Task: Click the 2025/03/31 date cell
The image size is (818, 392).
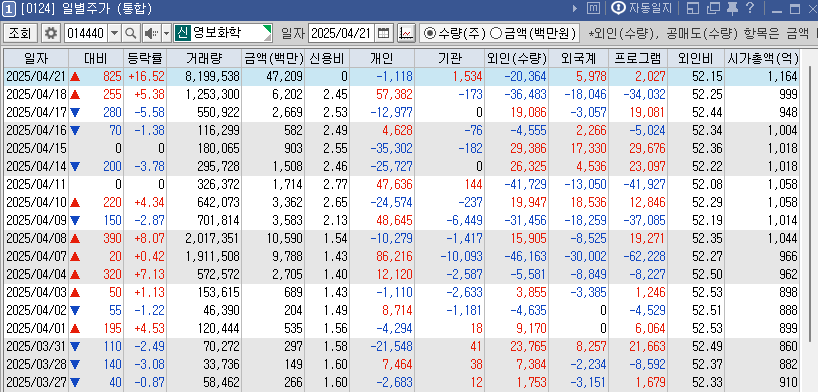Action: [36, 346]
